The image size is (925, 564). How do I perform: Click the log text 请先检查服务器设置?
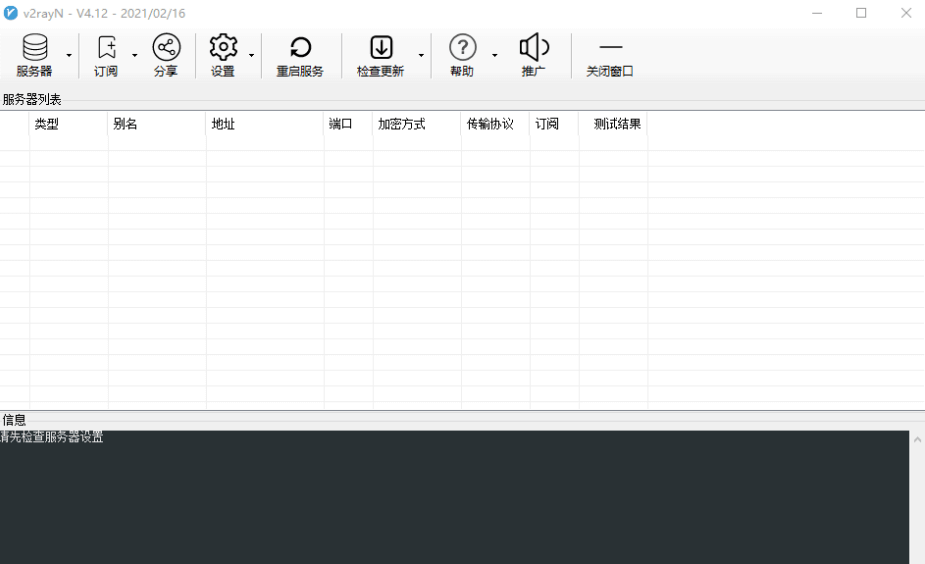coord(51,437)
